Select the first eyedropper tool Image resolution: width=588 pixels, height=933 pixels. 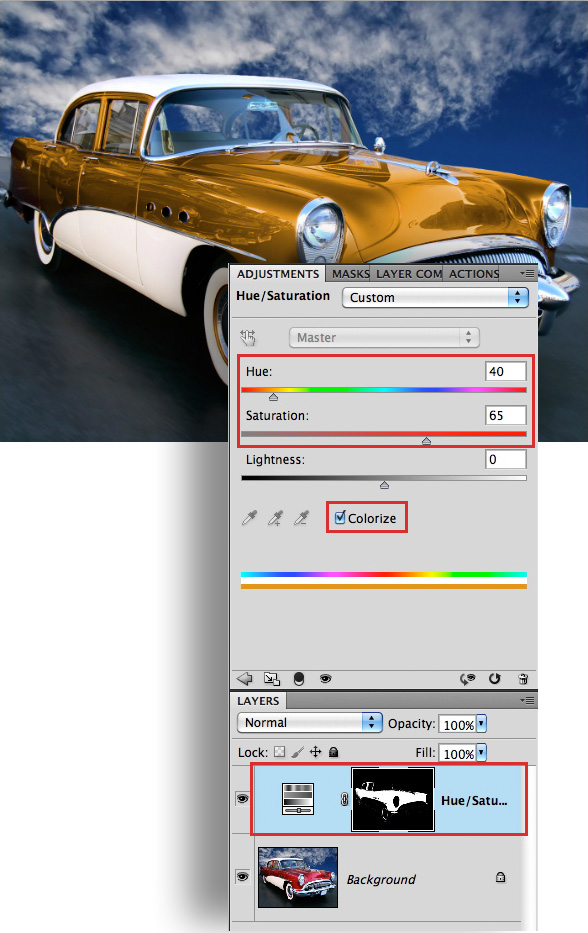pyautogui.click(x=249, y=518)
